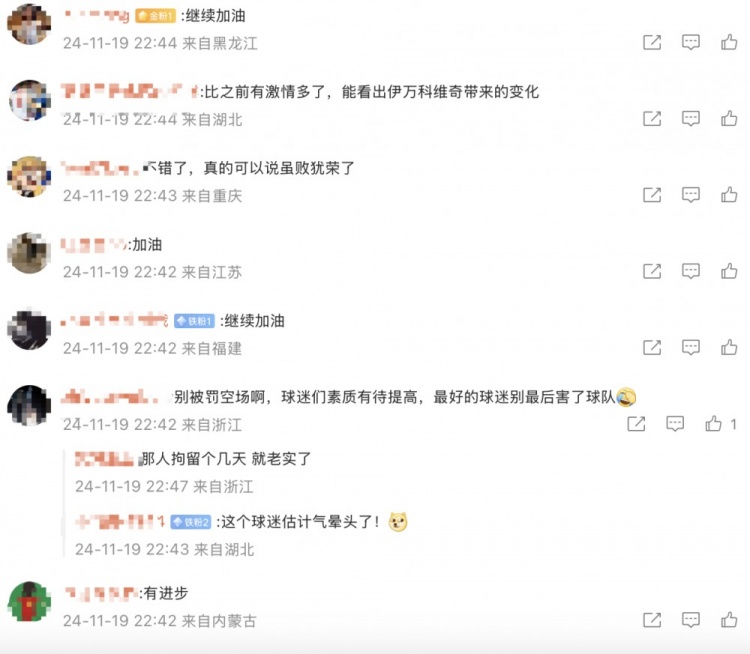Reply to the 别被罚空场 comment from 浙江
Image resolution: width=750 pixels, height=654 pixels.
[x=675, y=423]
